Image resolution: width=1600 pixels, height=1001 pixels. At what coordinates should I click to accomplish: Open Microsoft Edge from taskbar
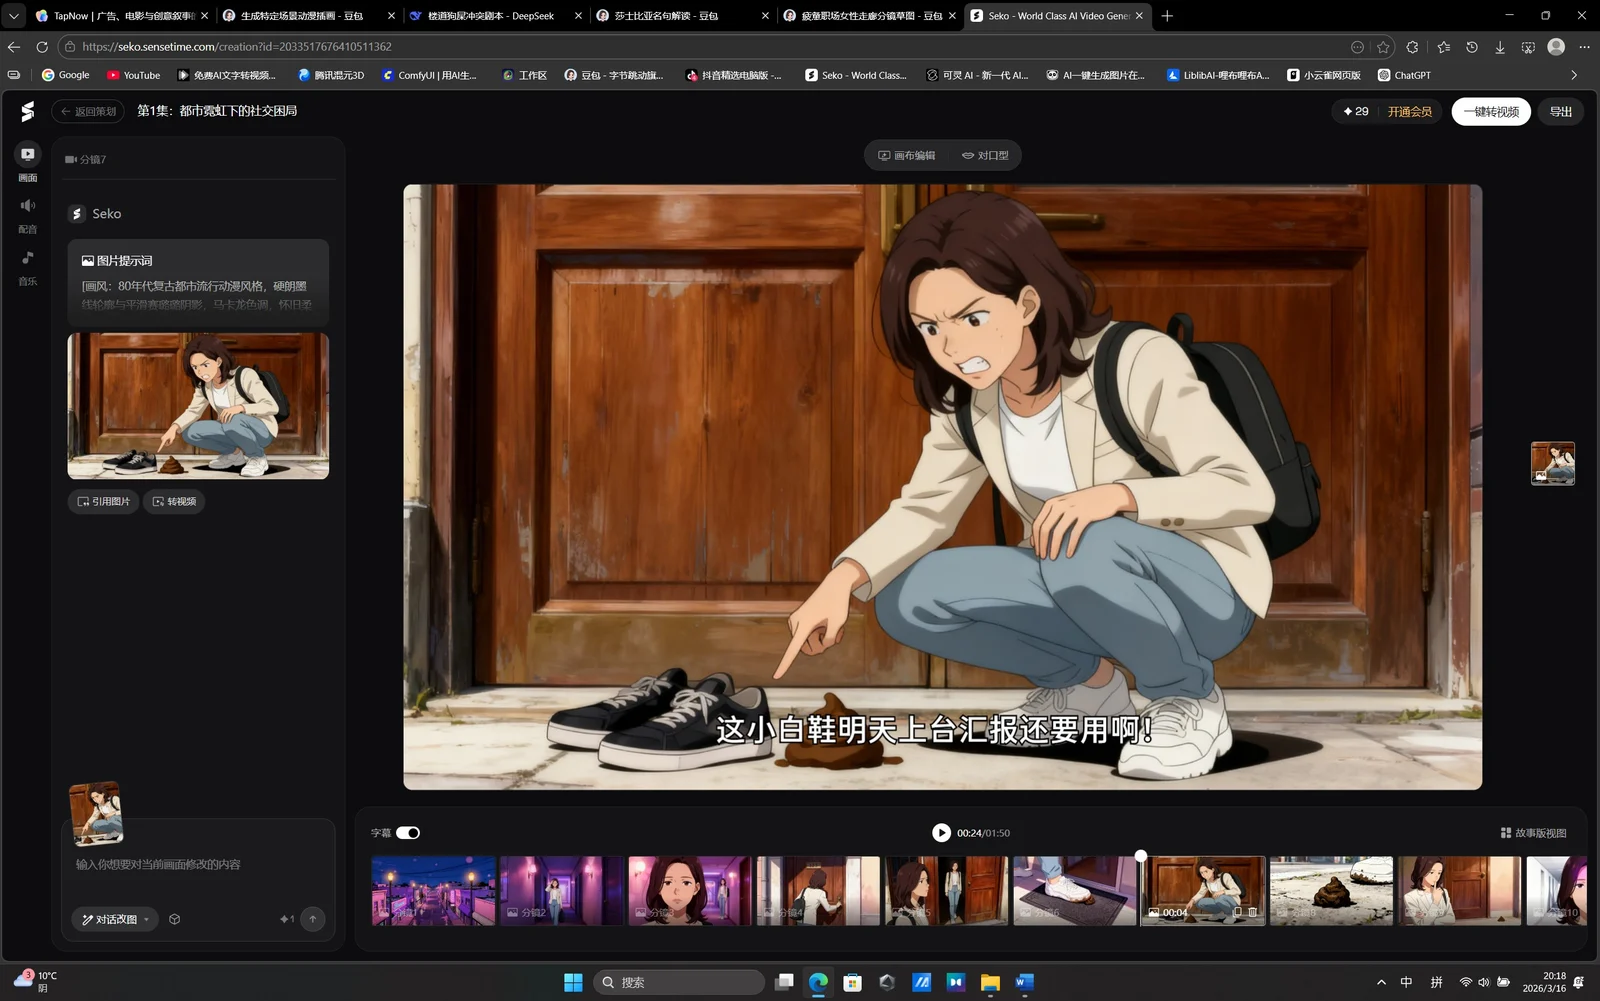(818, 982)
